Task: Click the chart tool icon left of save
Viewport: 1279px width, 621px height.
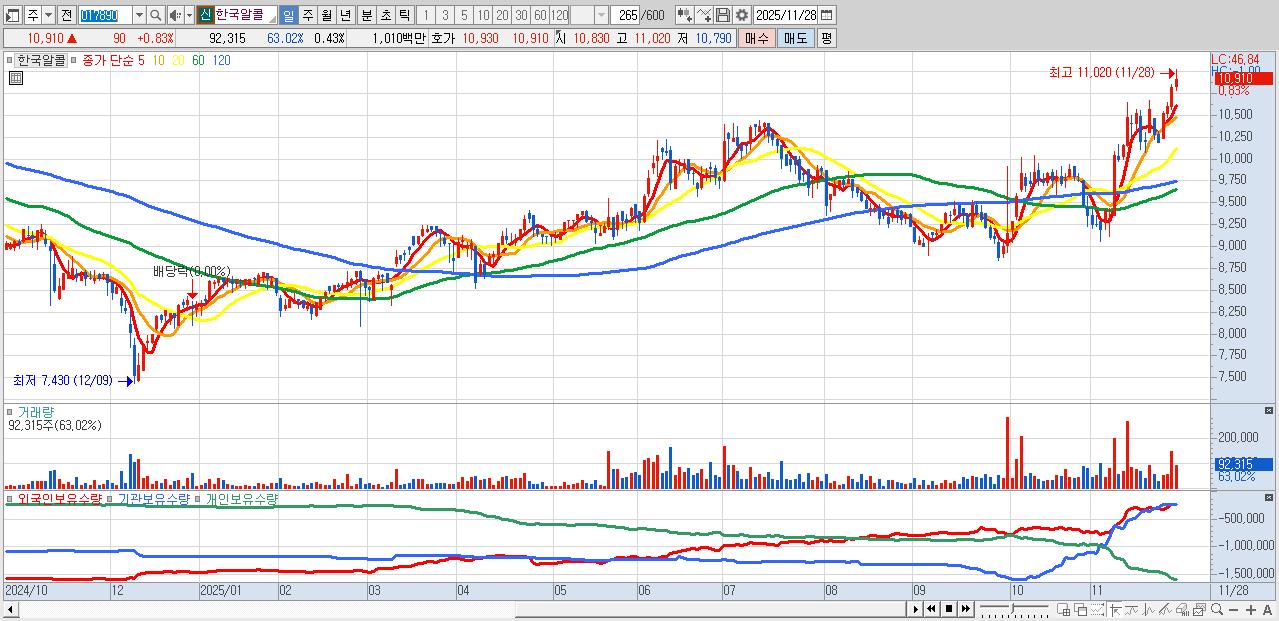Action: click(704, 15)
